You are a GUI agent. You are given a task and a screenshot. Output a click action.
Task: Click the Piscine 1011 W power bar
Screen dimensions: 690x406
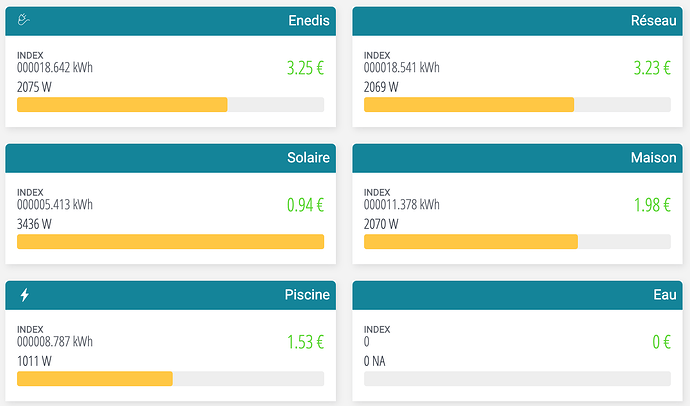170,379
